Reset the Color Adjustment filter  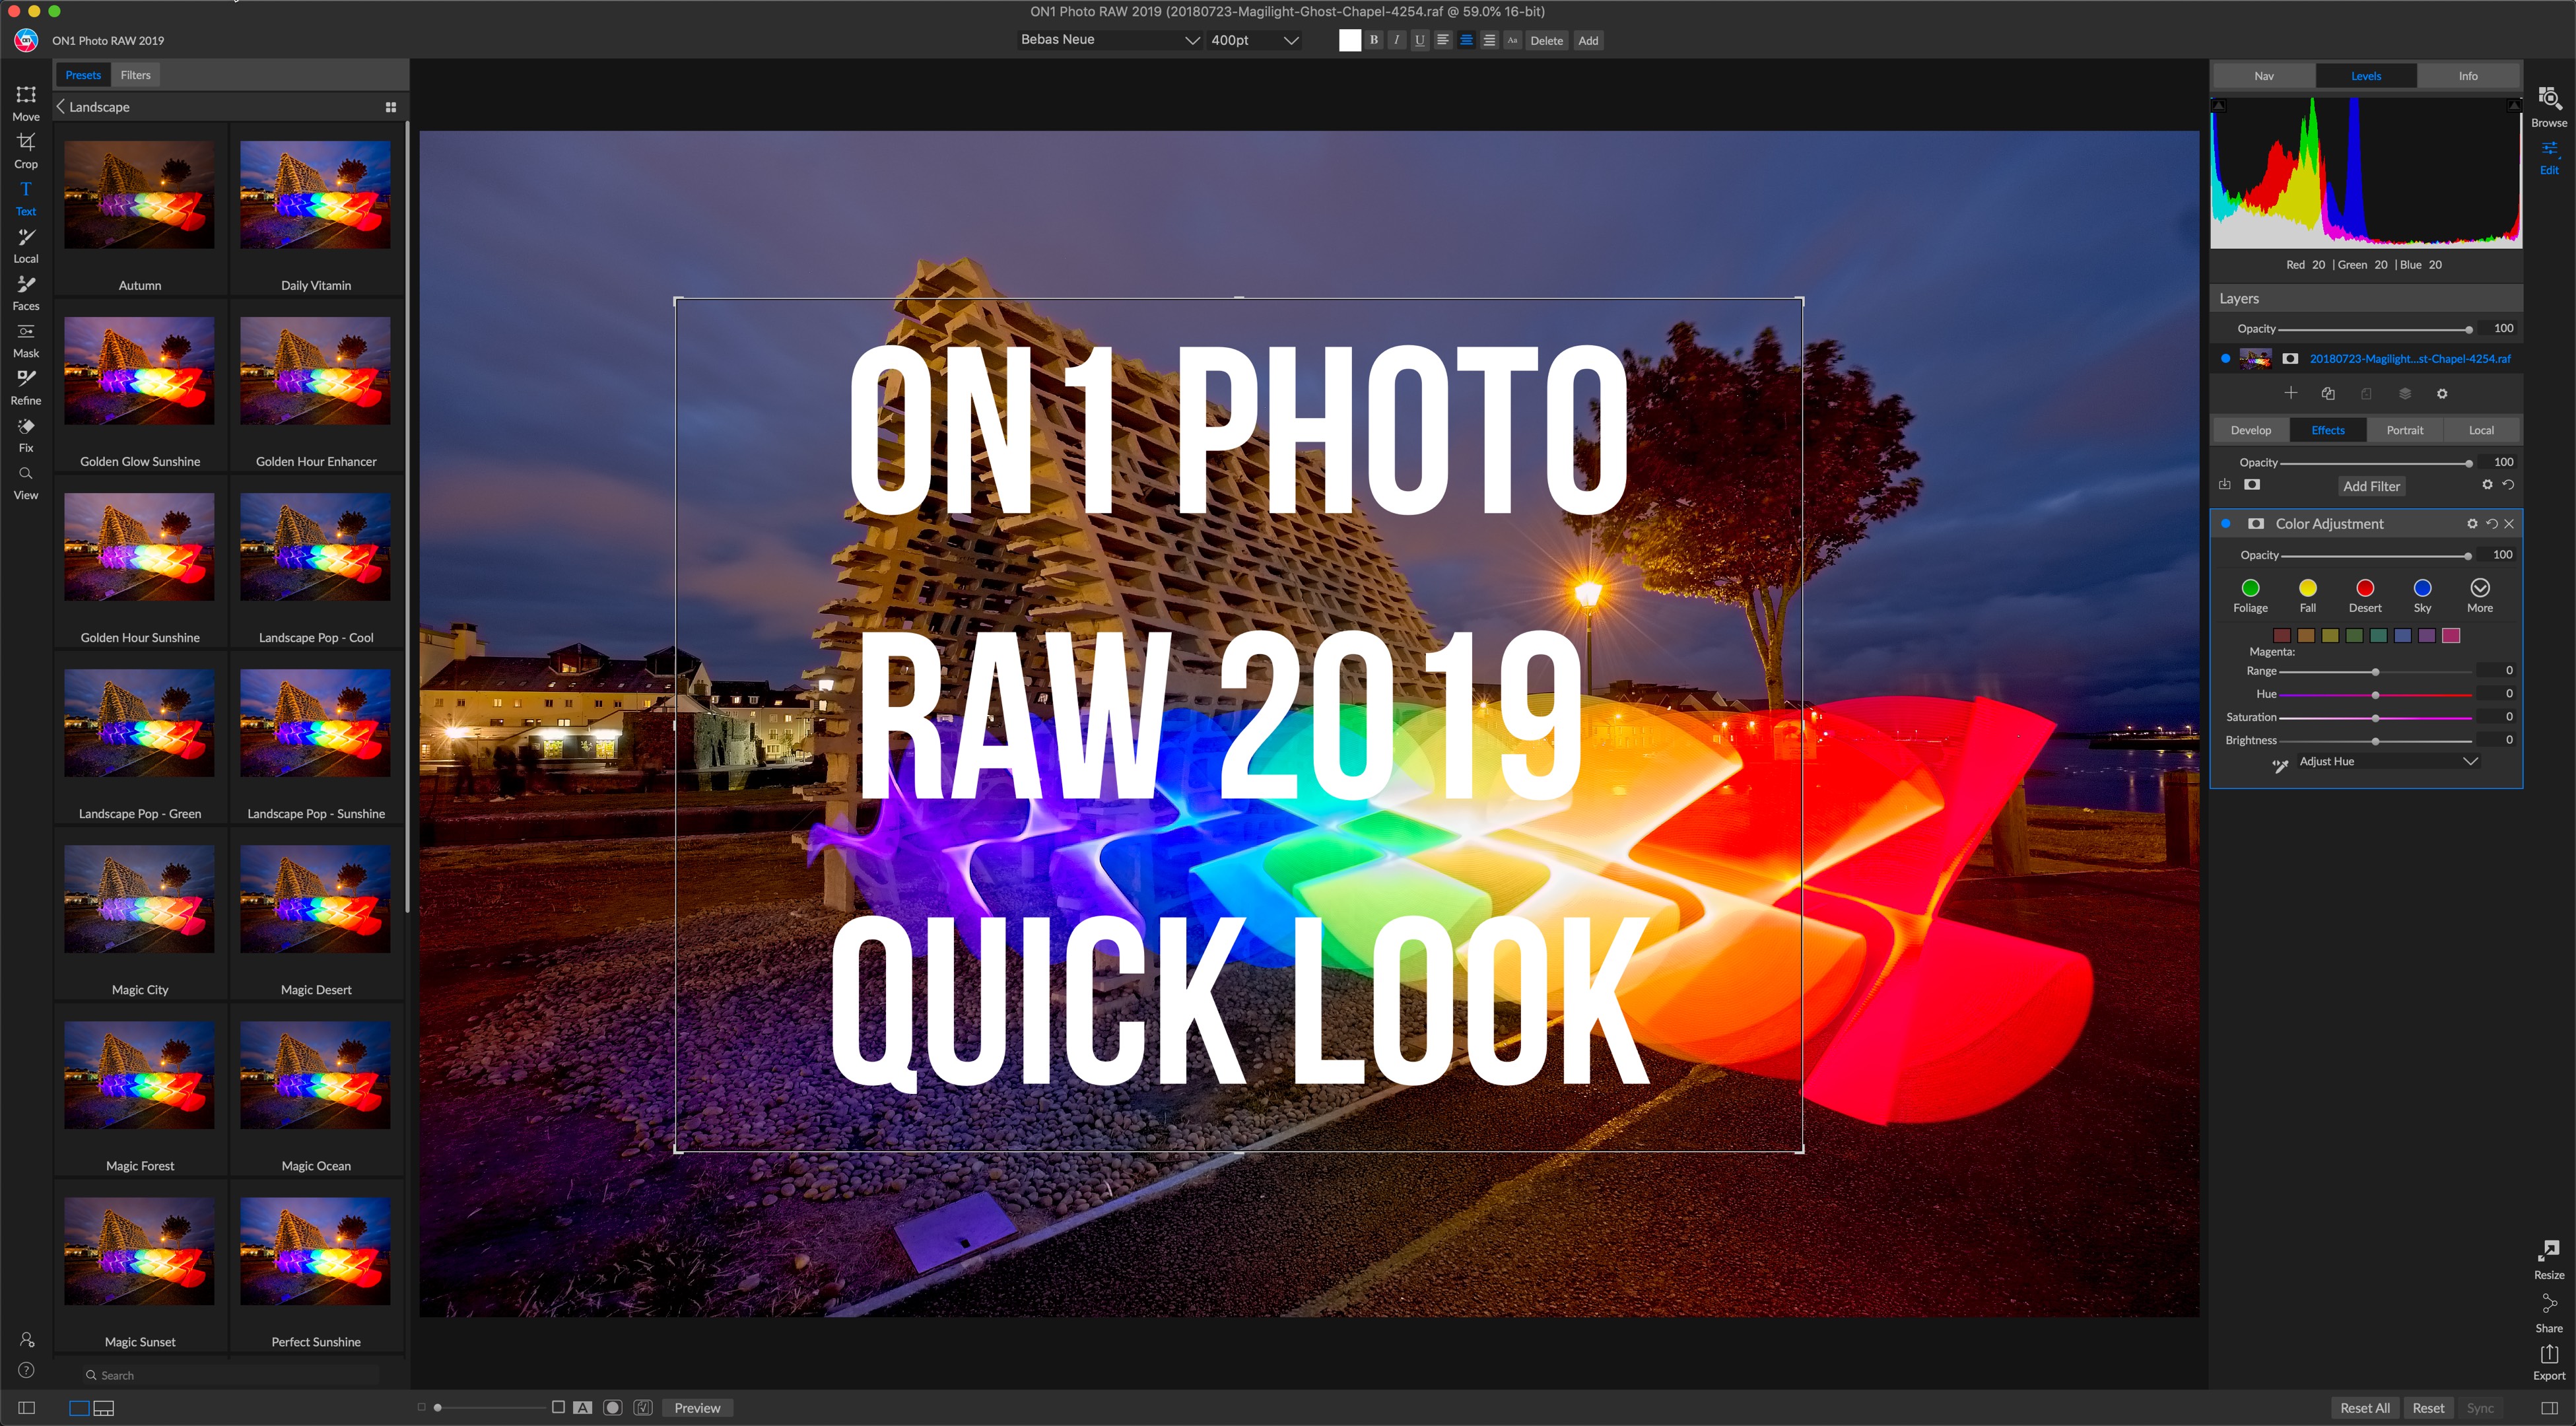click(2491, 523)
